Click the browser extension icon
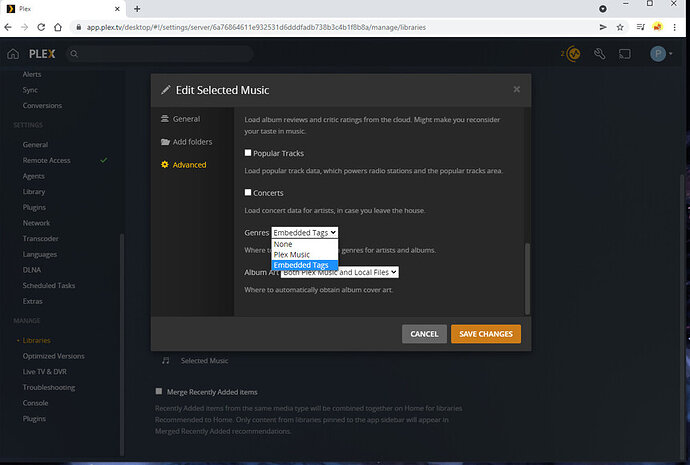The image size is (690, 465). [657, 27]
